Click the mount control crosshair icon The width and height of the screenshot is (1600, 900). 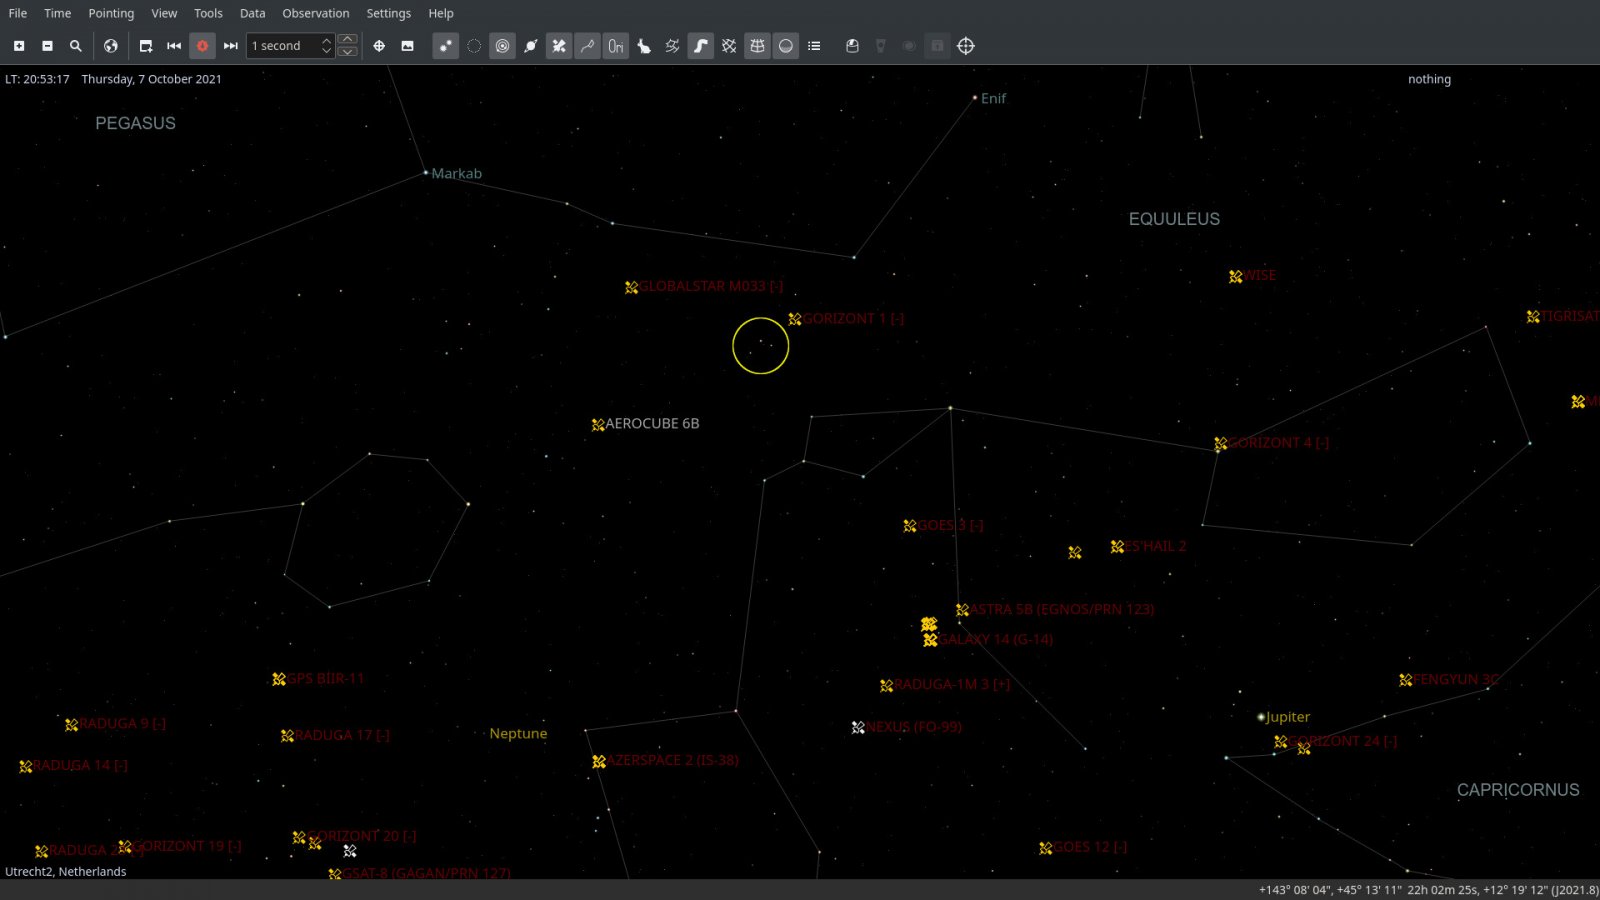965,46
